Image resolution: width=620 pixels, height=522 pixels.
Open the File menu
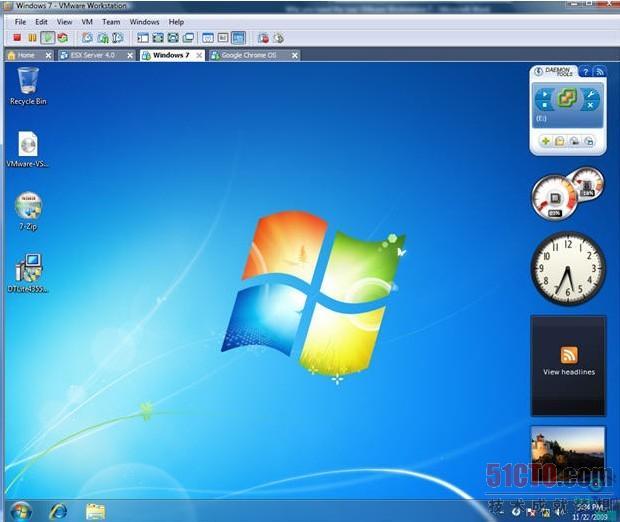click(x=20, y=22)
